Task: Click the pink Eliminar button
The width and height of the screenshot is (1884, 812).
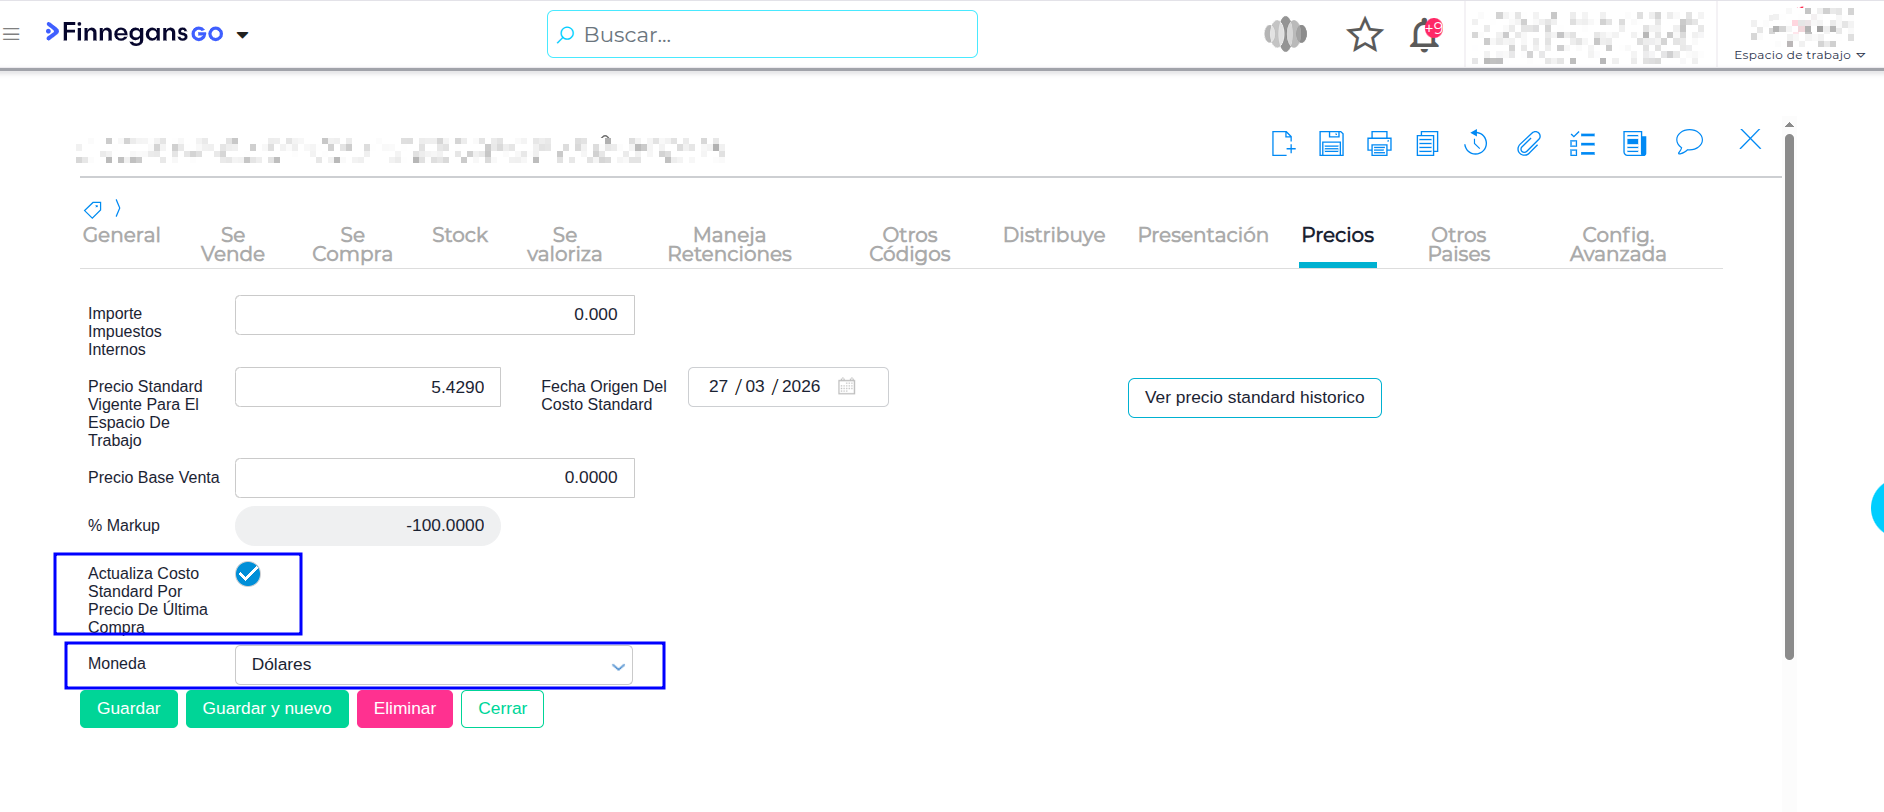Action: (x=404, y=709)
